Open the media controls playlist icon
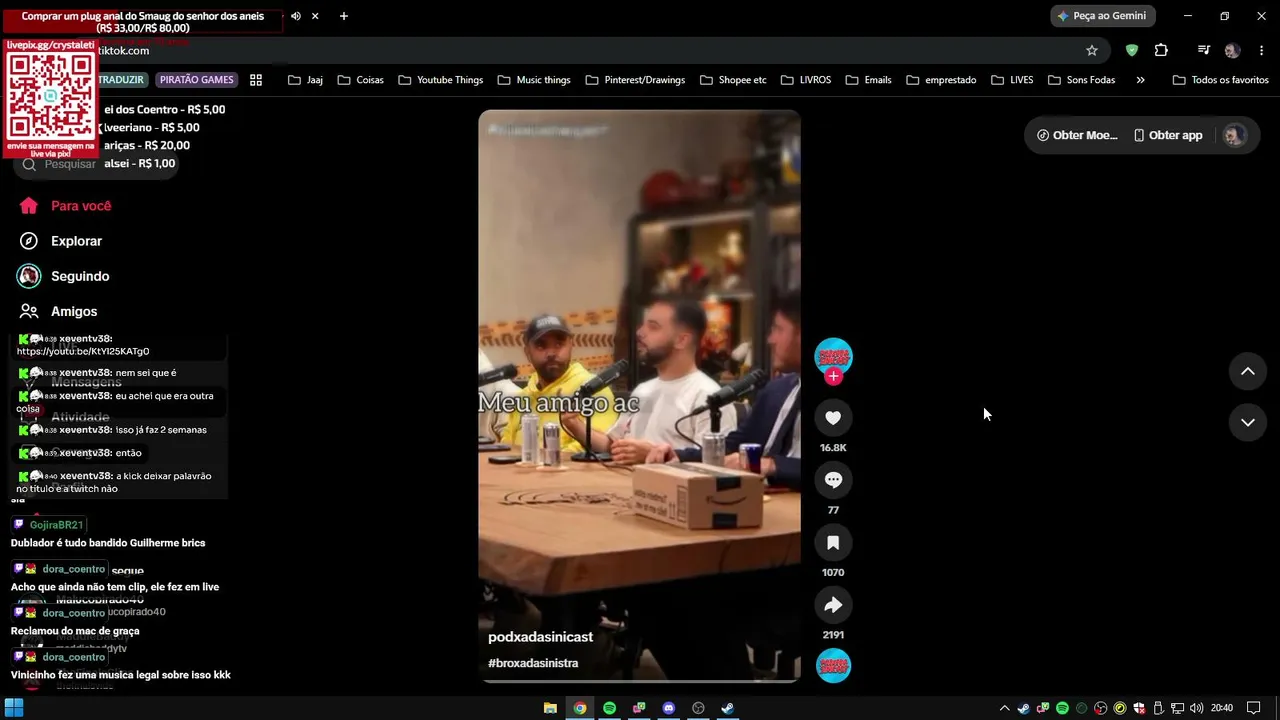 (1204, 51)
